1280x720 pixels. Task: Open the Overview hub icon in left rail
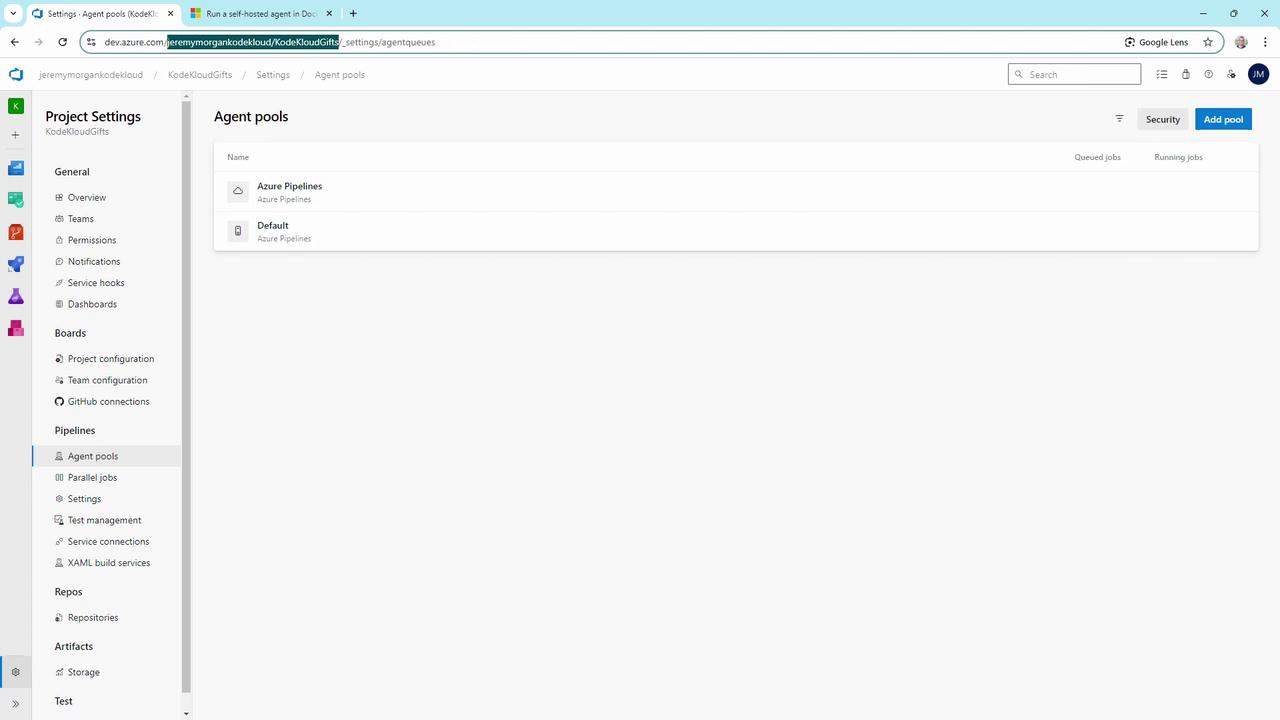click(15, 167)
